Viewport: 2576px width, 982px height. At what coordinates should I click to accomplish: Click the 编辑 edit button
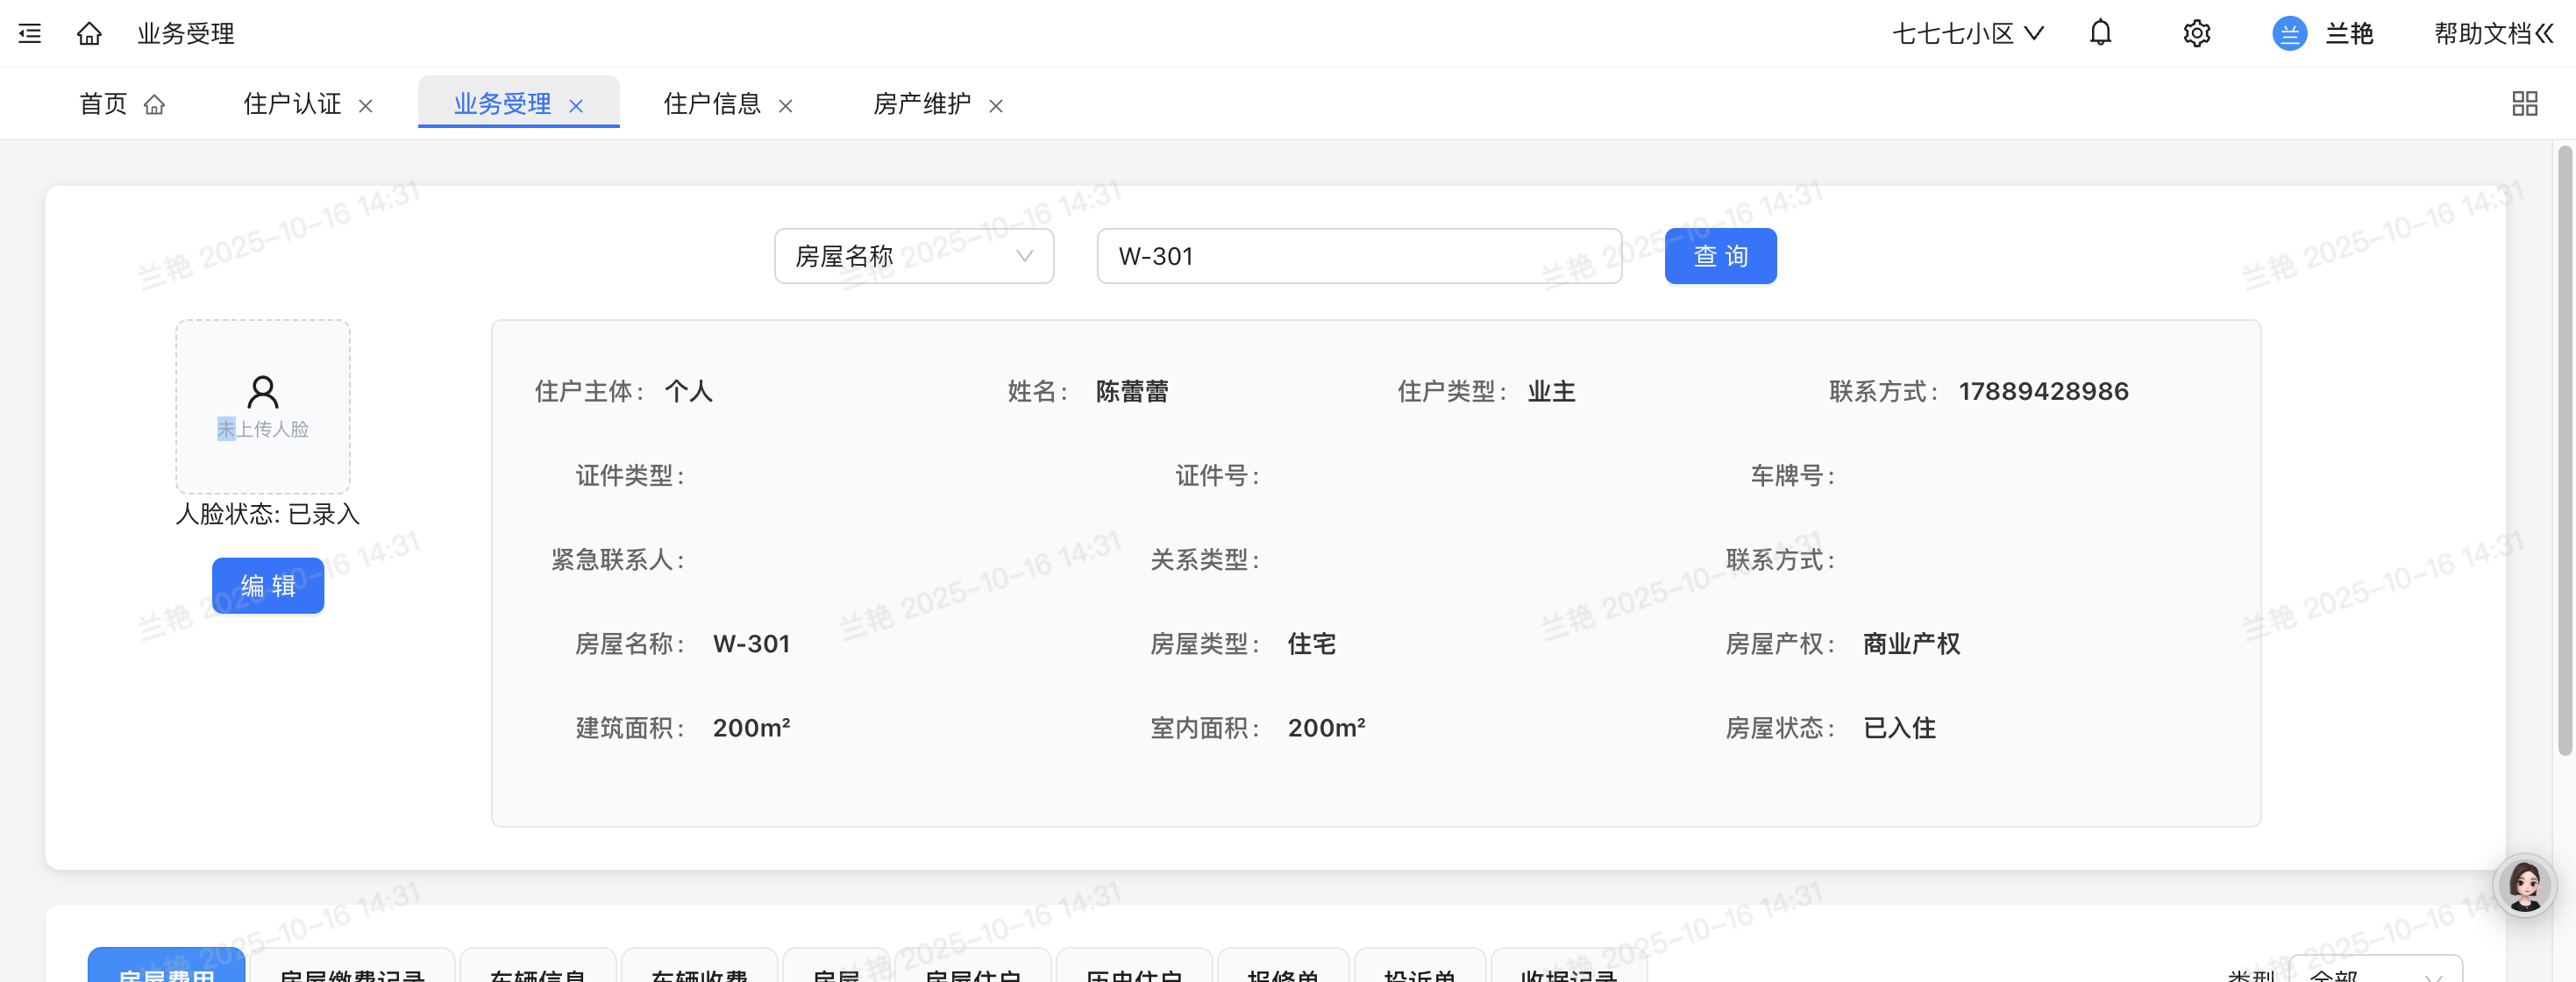tap(268, 585)
